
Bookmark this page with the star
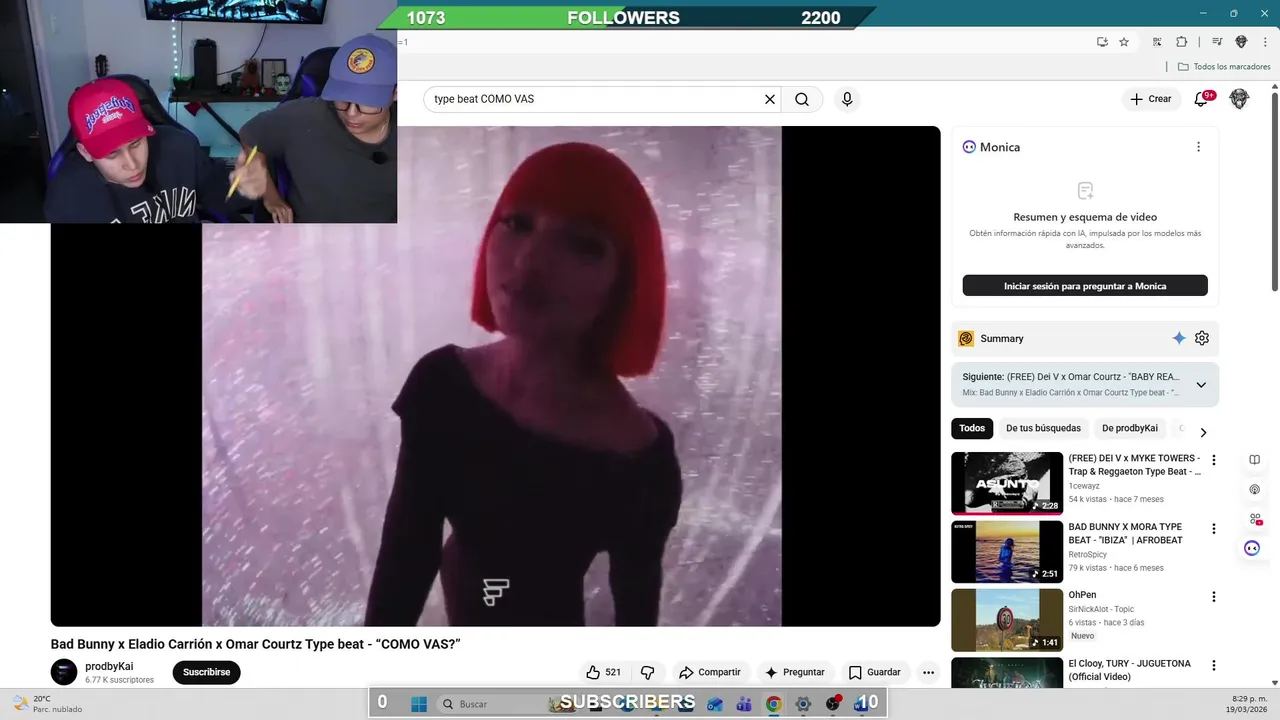click(x=1124, y=42)
